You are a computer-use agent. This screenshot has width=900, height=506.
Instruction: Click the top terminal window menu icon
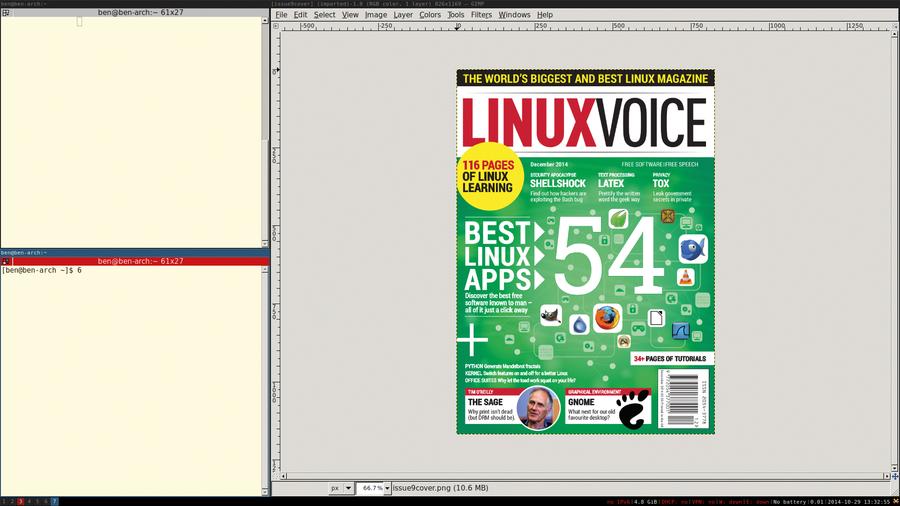coord(6,12)
